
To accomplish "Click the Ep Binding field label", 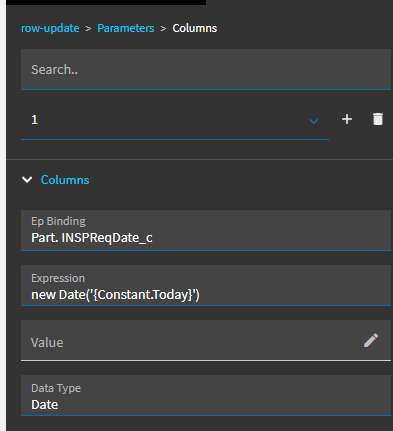I will tap(58, 221).
